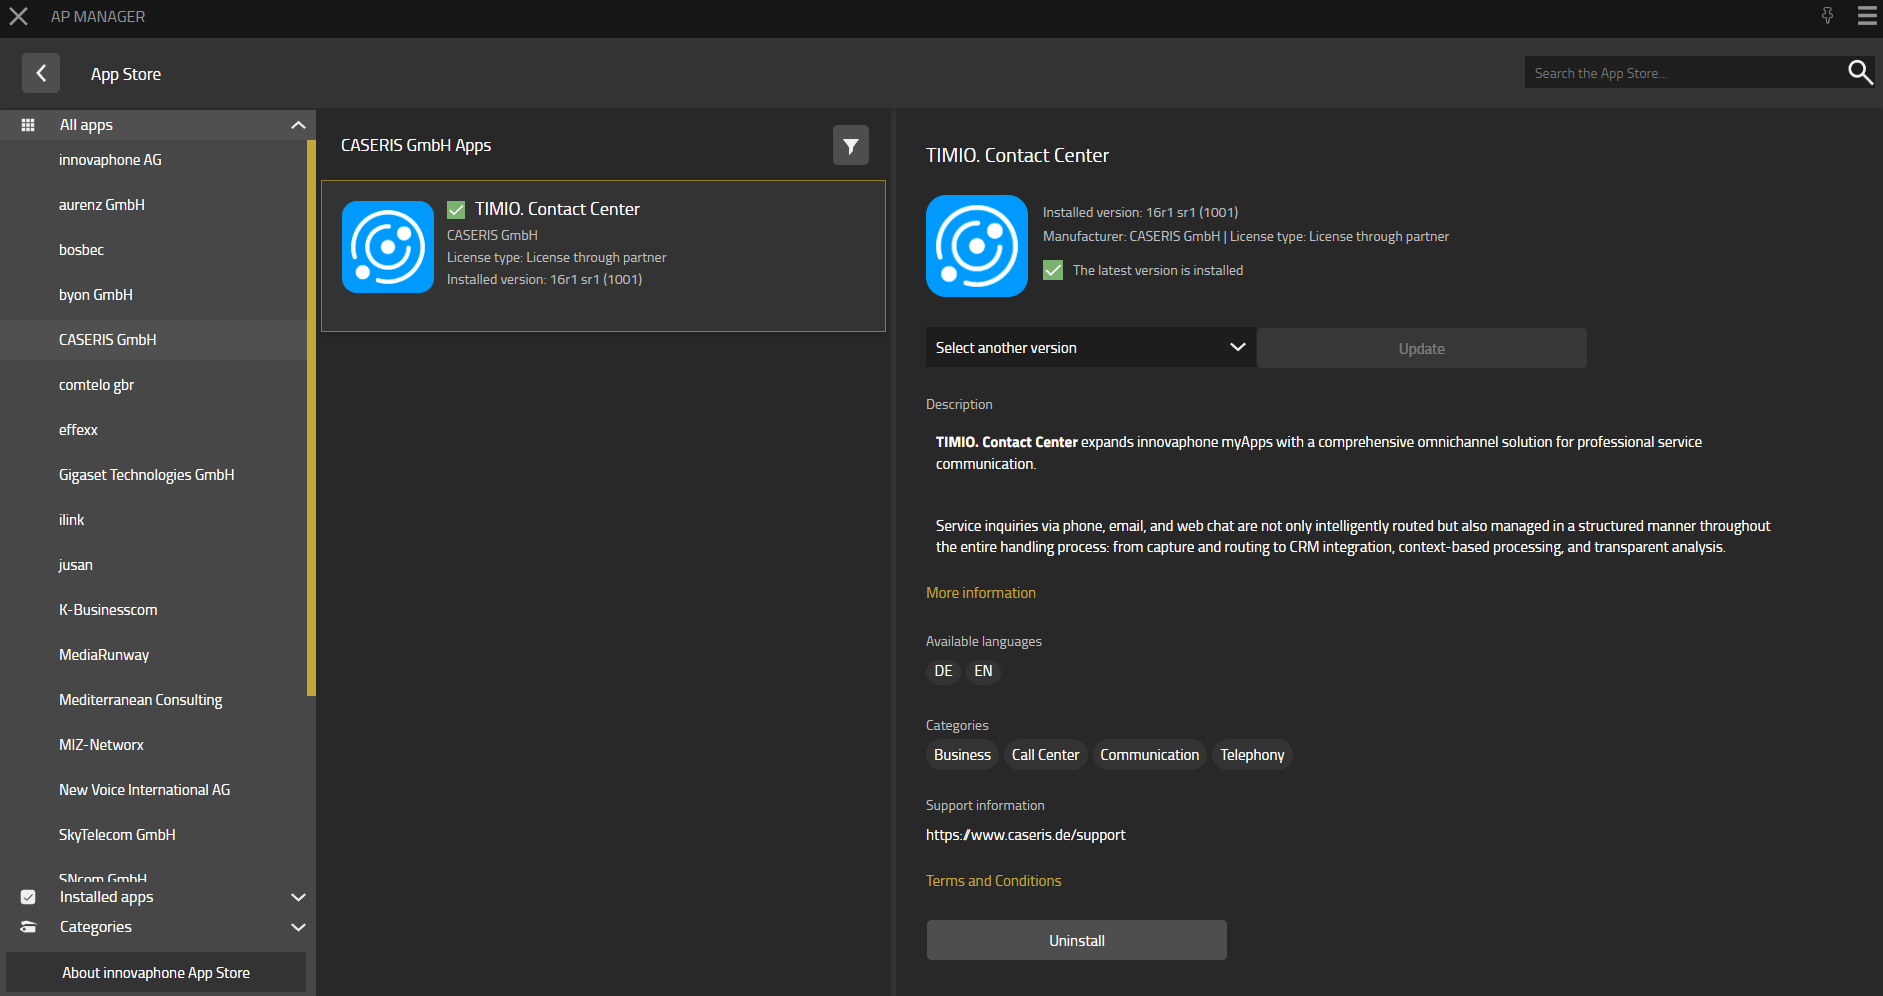Click the green check on the TIMIO list card
Screen dimensions: 1883x996
pyautogui.click(x=456, y=209)
